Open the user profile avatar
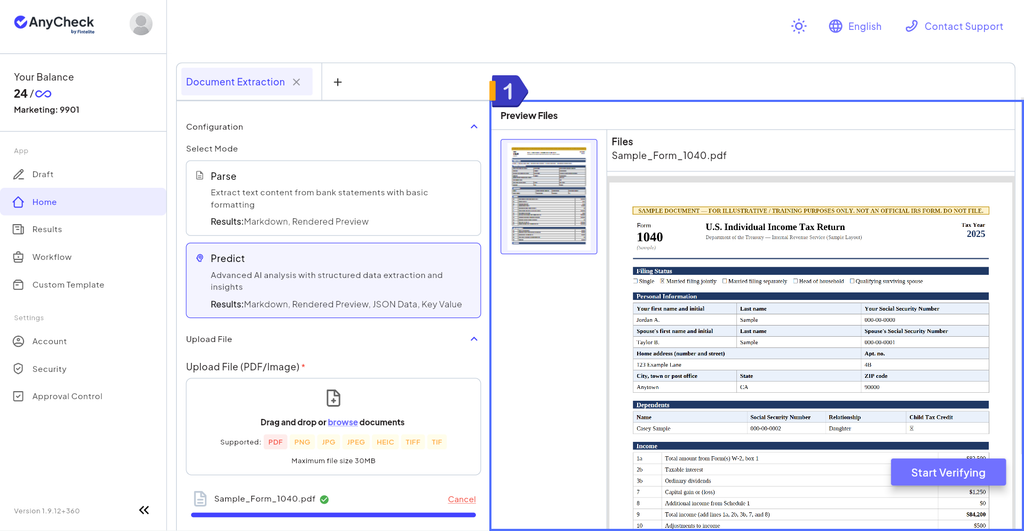1024x531 pixels. tap(141, 24)
